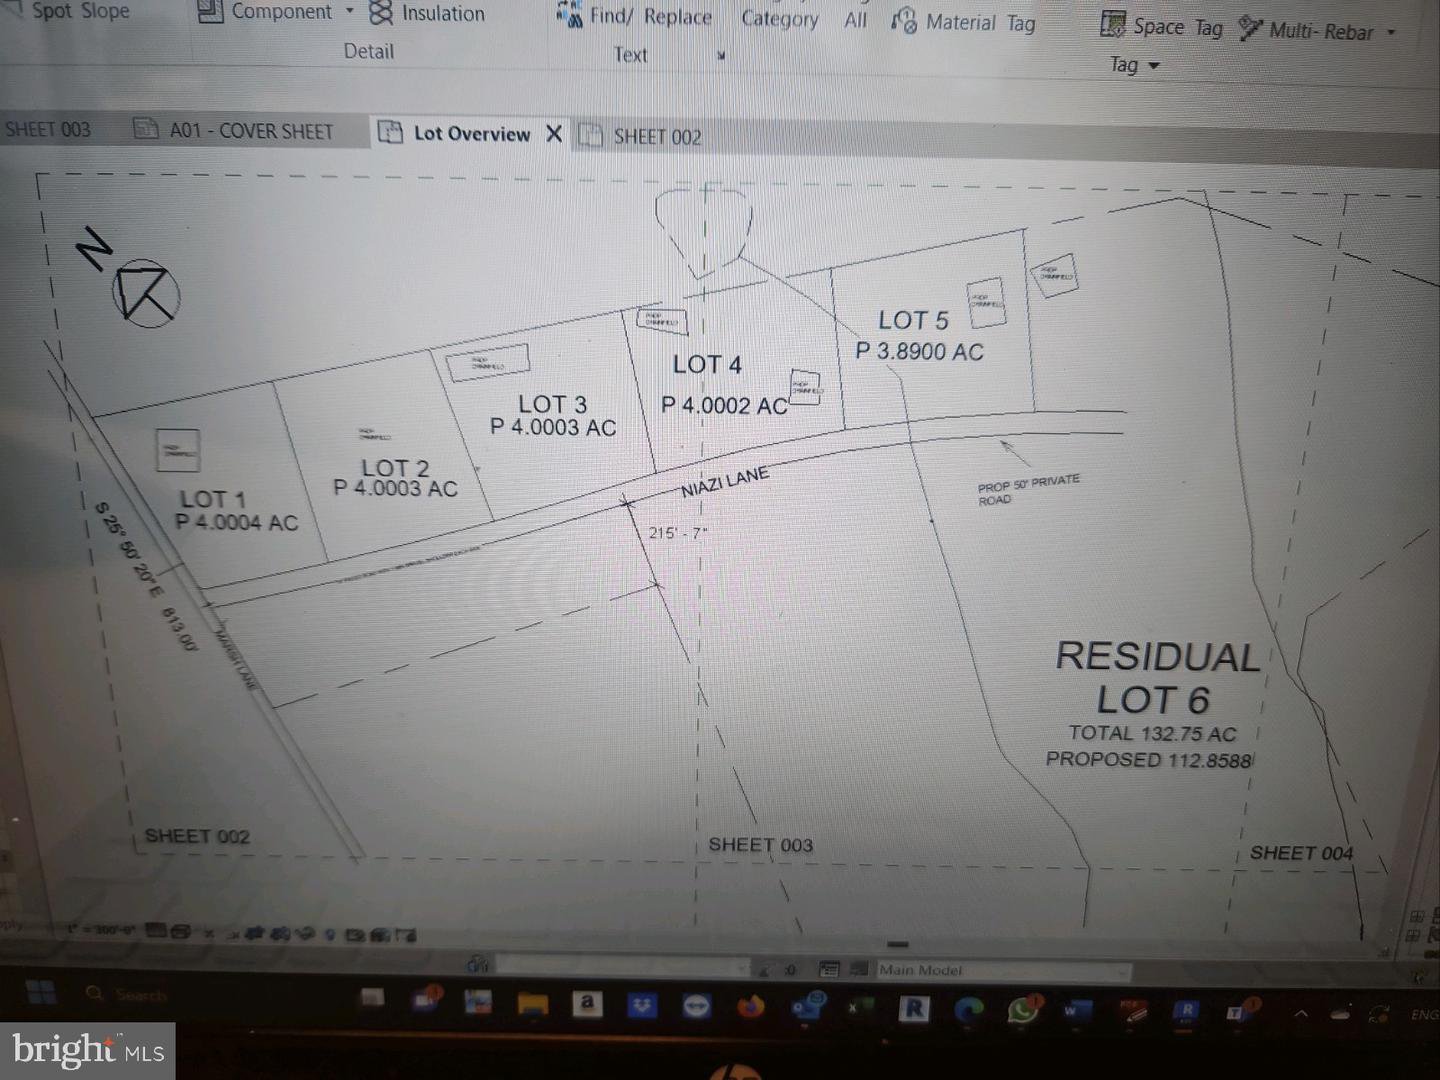The height and width of the screenshot is (1080, 1440).
Task: Show hidden system tray icons chevron
Action: tap(1301, 1013)
